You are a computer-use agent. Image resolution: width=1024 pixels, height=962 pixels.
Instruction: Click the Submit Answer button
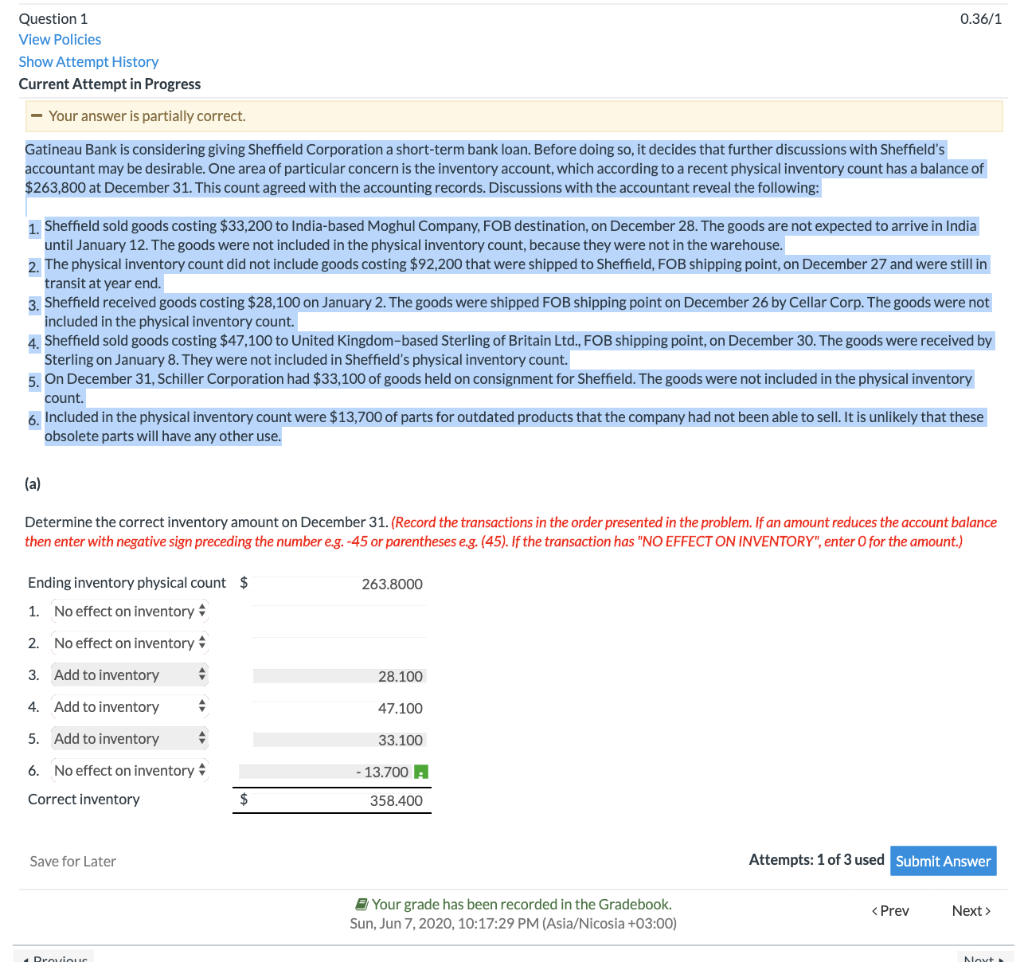[x=942, y=860]
